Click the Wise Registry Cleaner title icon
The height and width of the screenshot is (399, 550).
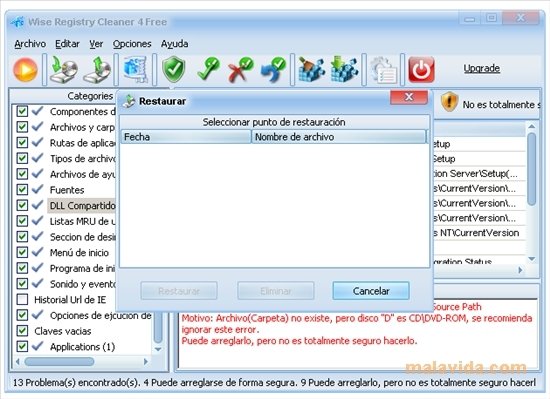17,22
